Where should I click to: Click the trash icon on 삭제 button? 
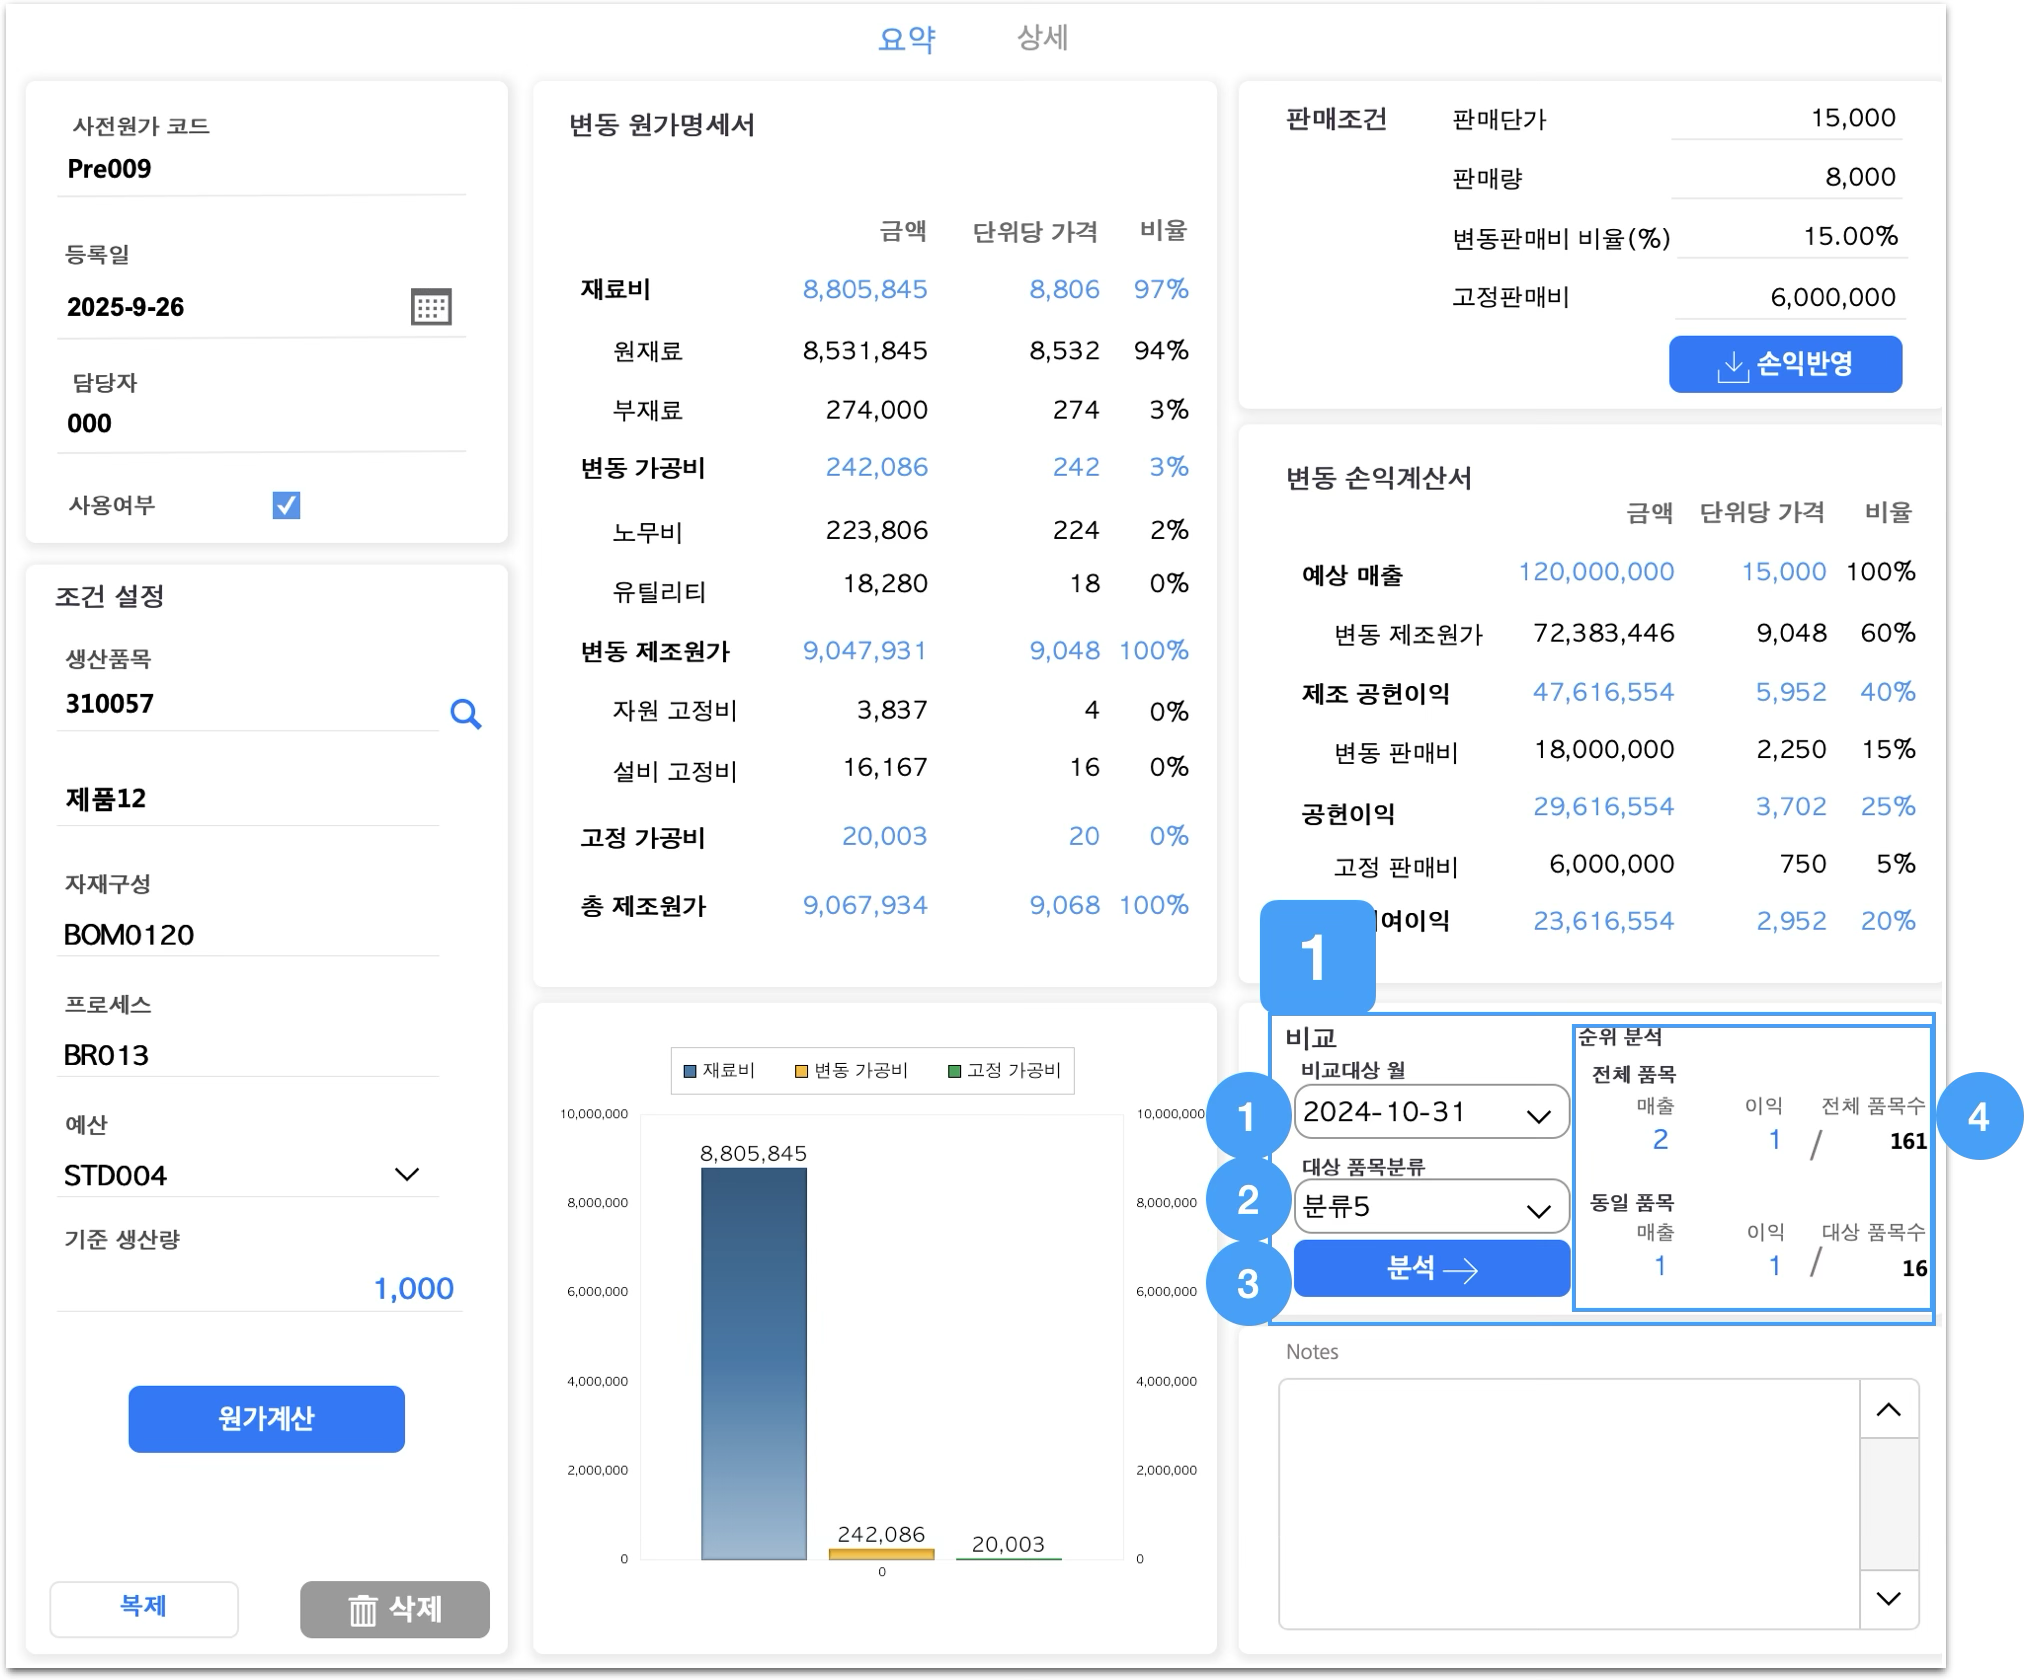362,1610
